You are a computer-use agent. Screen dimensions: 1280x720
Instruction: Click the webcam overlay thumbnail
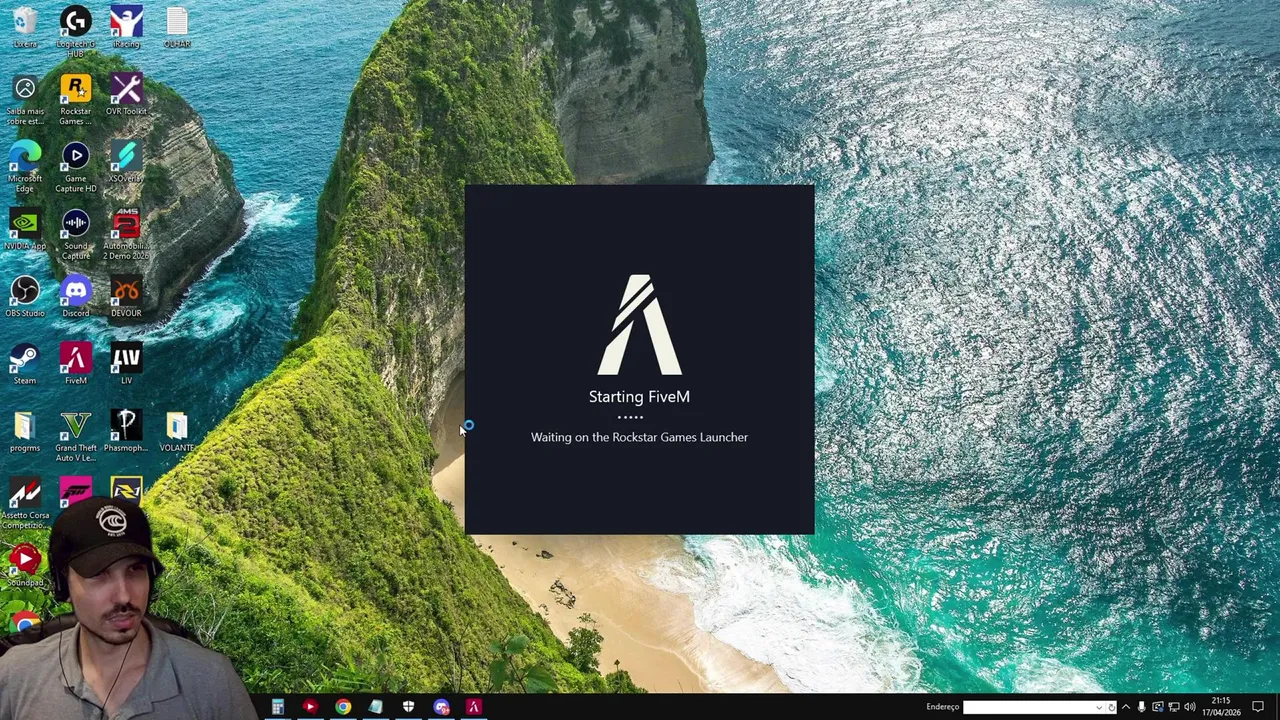tap(125, 610)
